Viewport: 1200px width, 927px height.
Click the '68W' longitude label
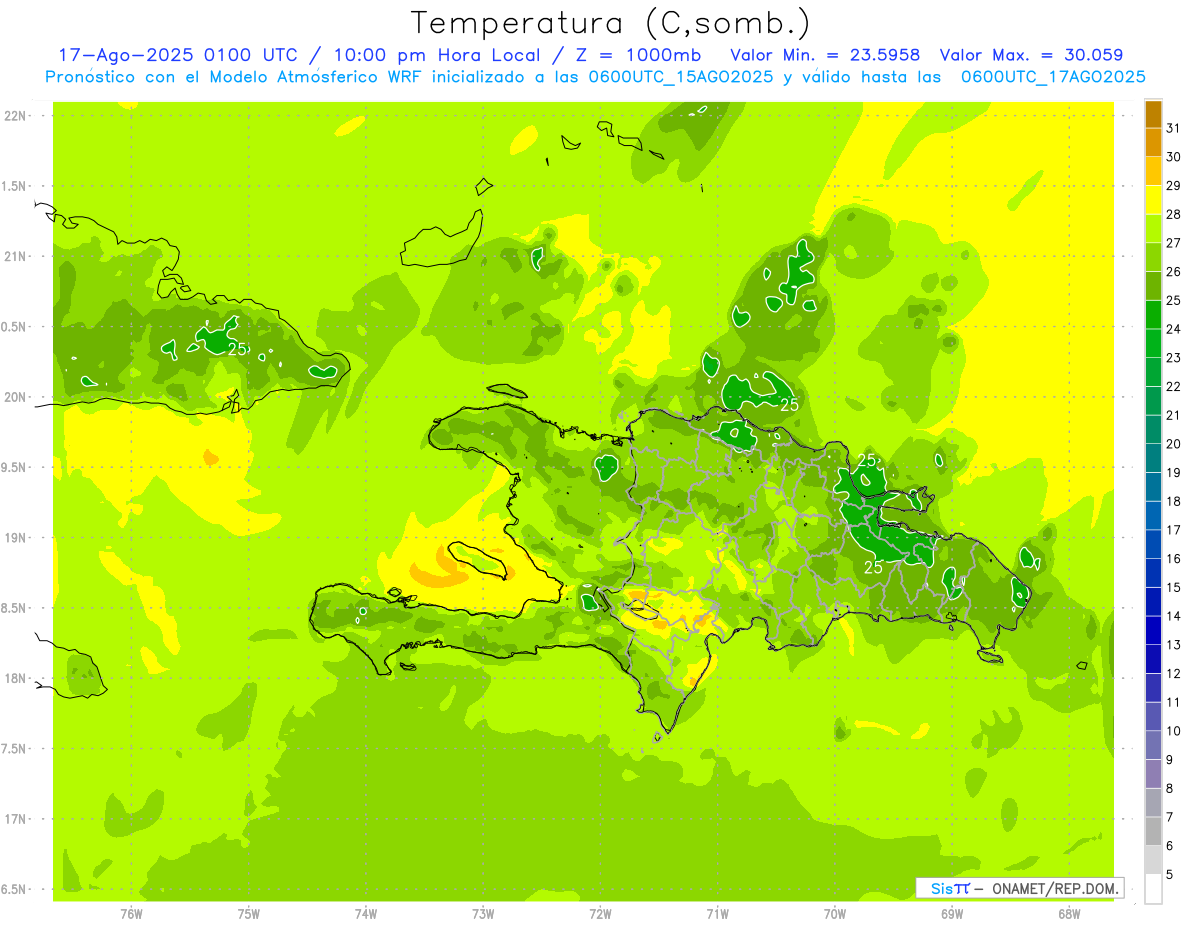[1069, 914]
